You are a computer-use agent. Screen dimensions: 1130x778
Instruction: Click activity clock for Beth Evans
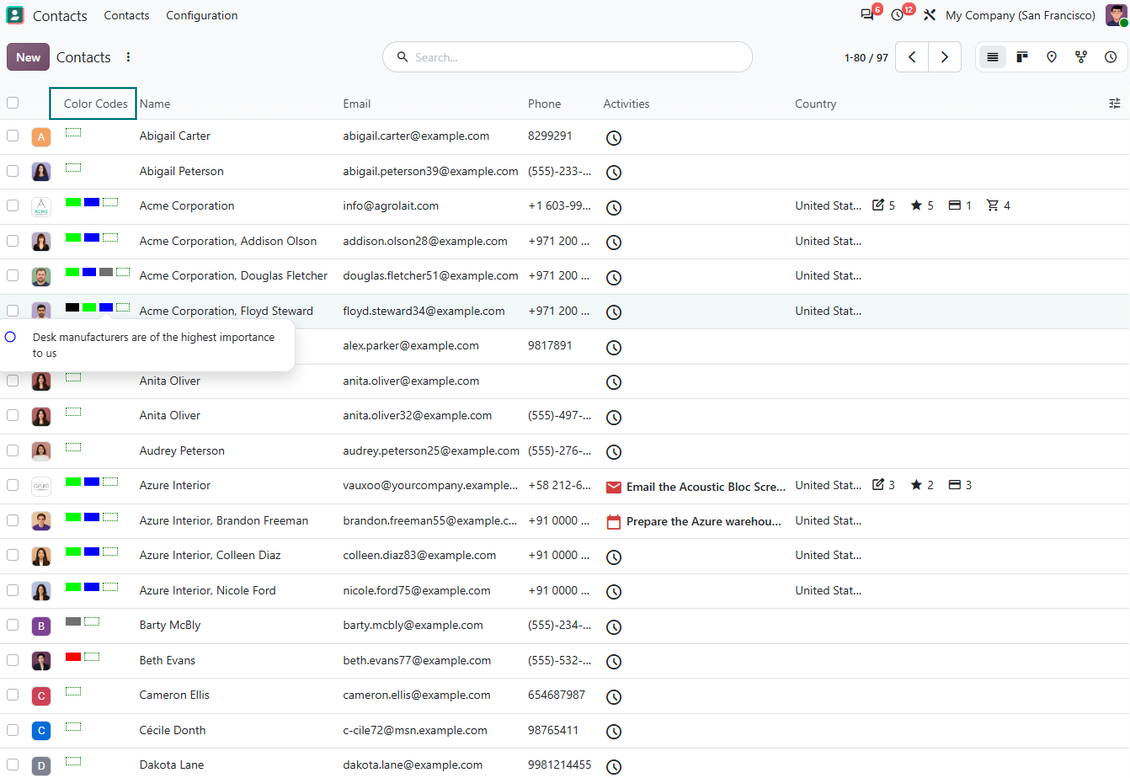tap(613, 661)
